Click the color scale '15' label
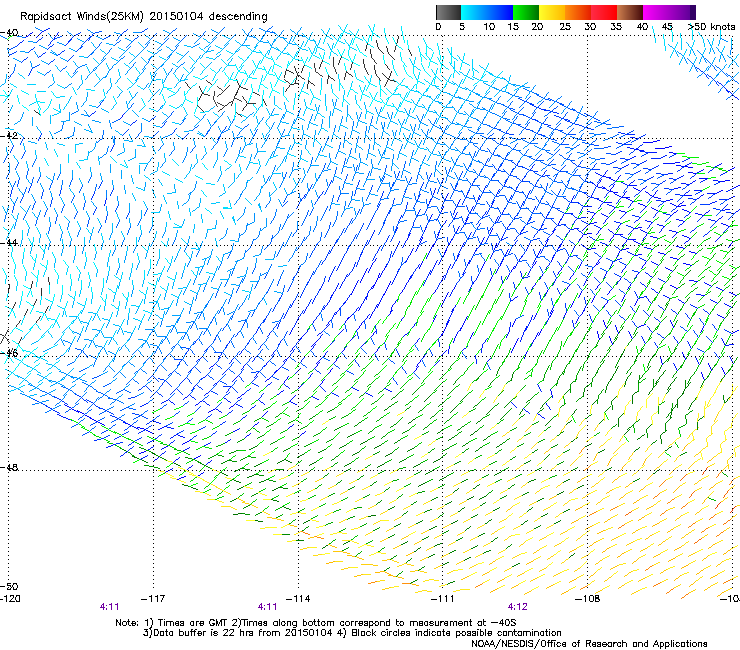This screenshot has width=740, height=650. pos(513,27)
